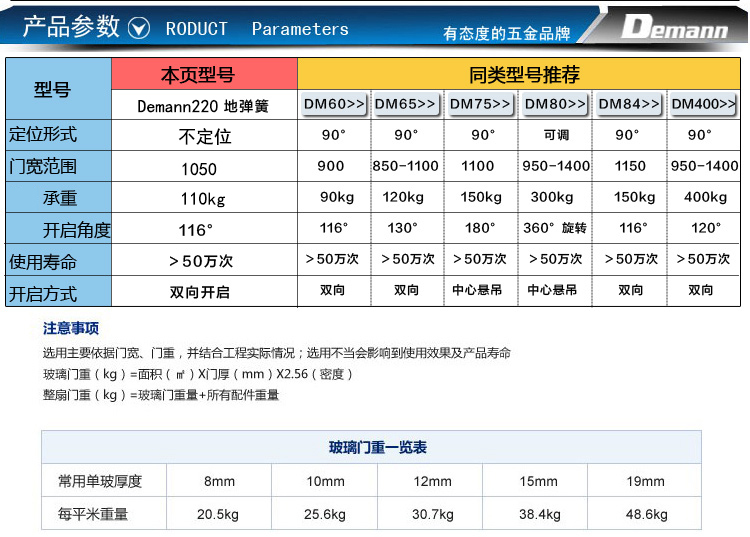750x537 pixels.
Task: Open the DM84>> model link
Action: (629, 104)
